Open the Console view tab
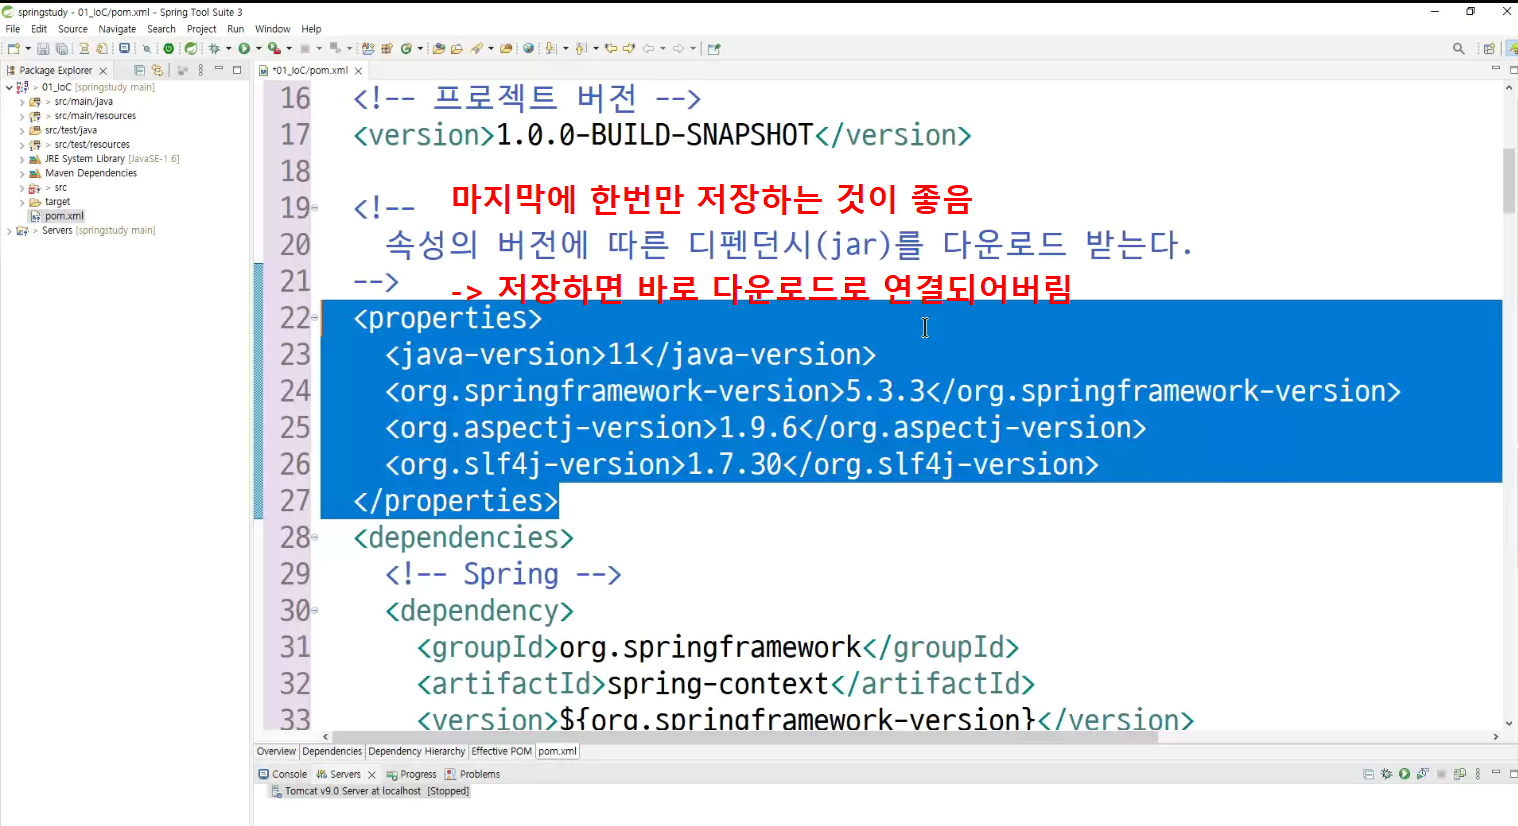Screen dimensions: 1518x826 [x=283, y=774]
